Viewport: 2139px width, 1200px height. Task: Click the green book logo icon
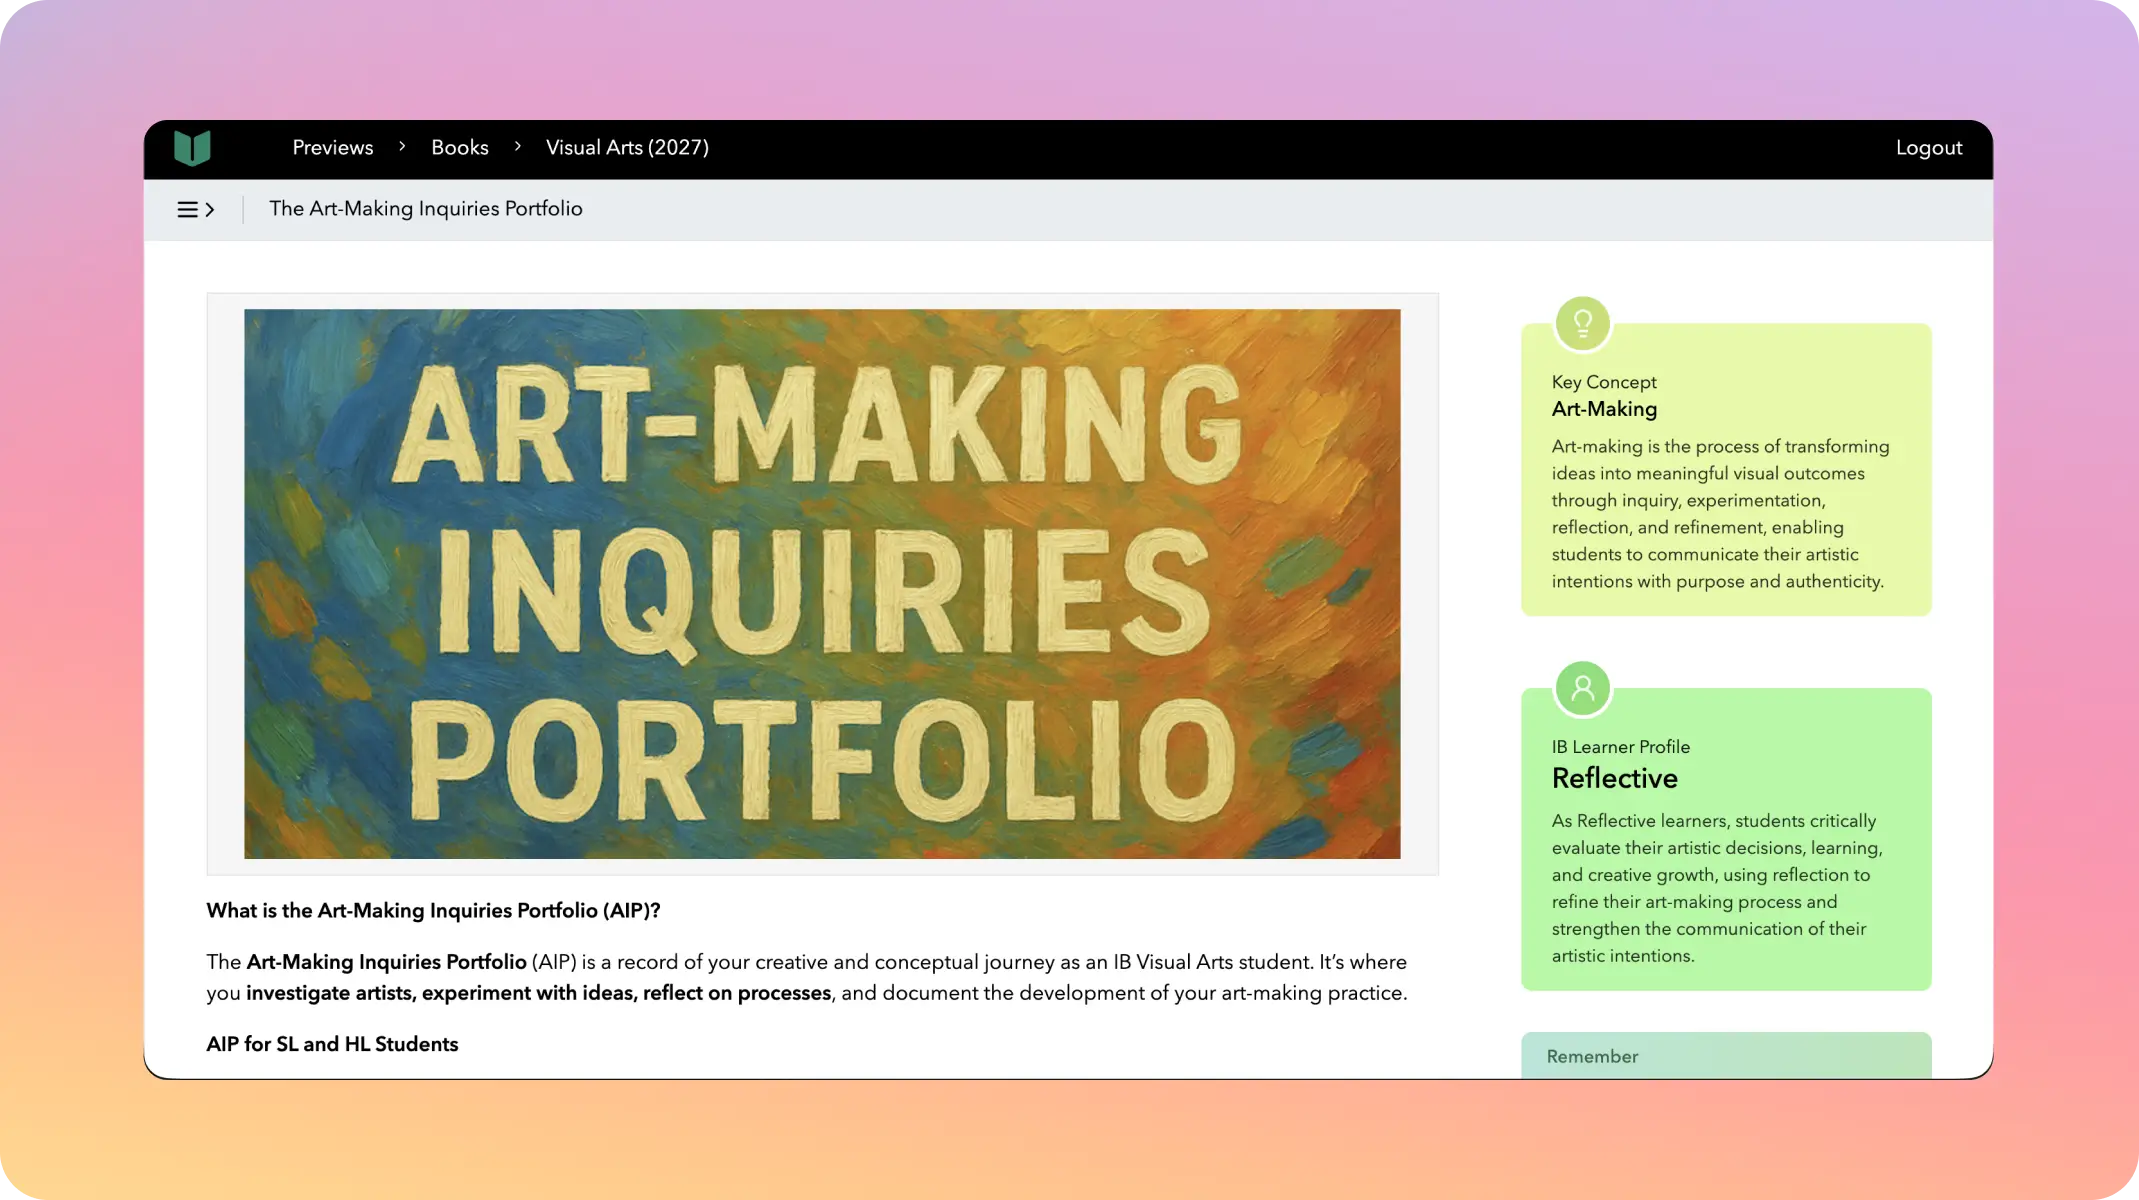tap(192, 148)
